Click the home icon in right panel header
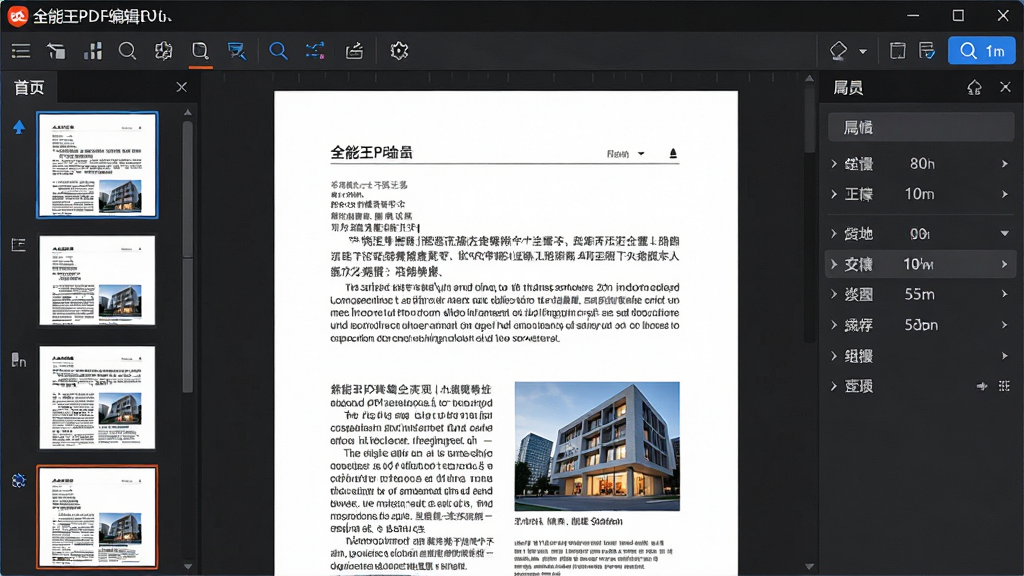1024x576 pixels. 974,88
